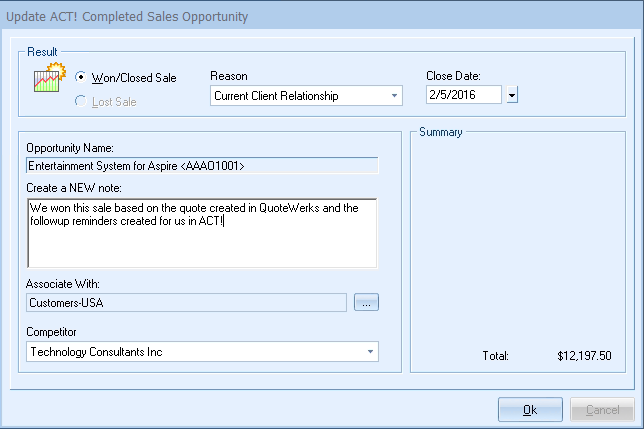This screenshot has height=429, width=644.
Task: Select the Won/Closed Sale radio button
Action: tap(81, 78)
